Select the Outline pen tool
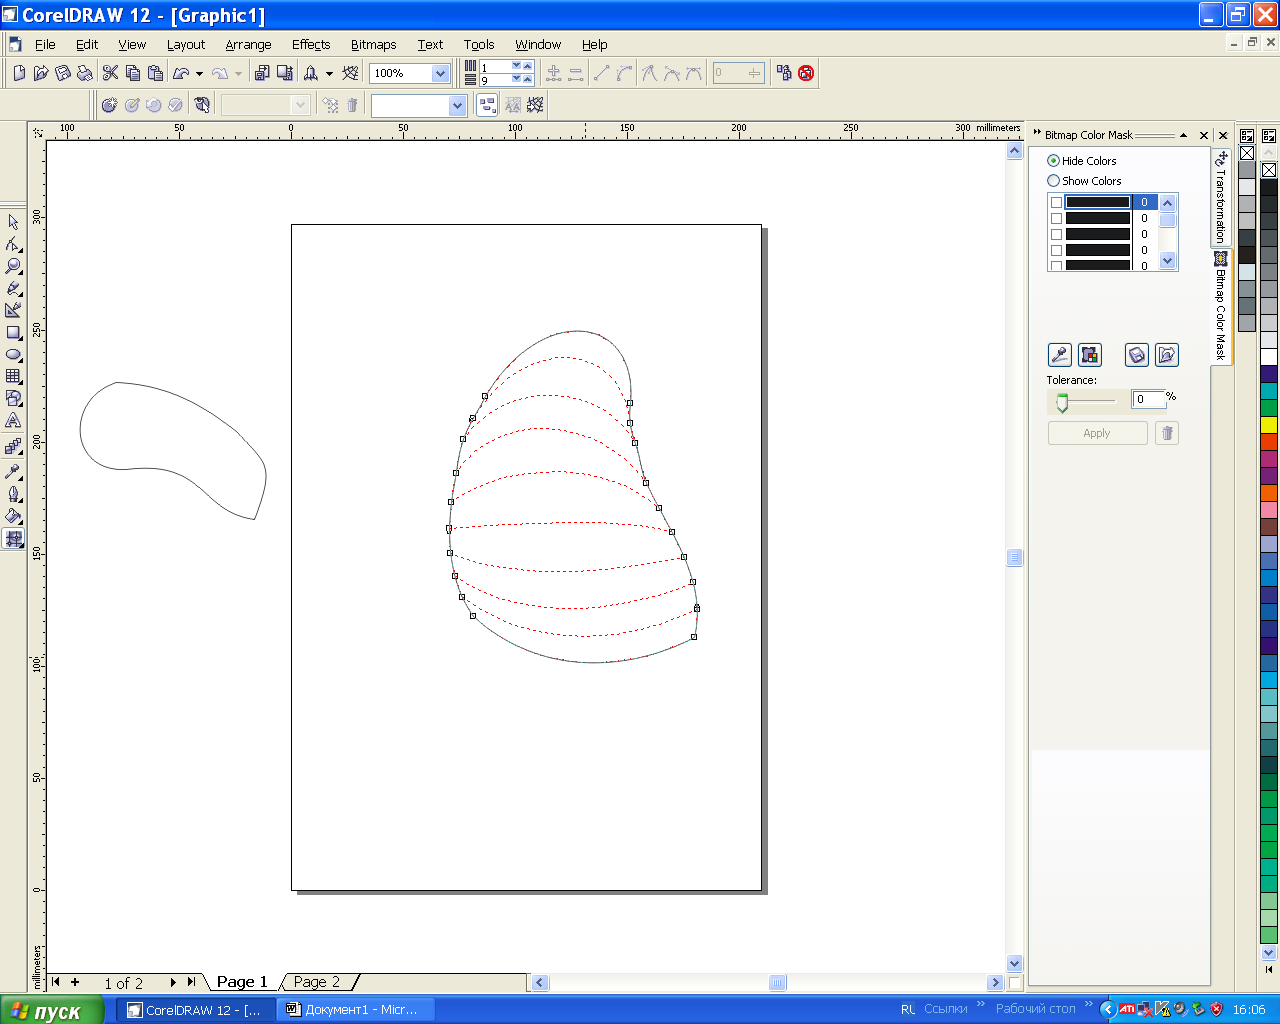 click(13, 493)
